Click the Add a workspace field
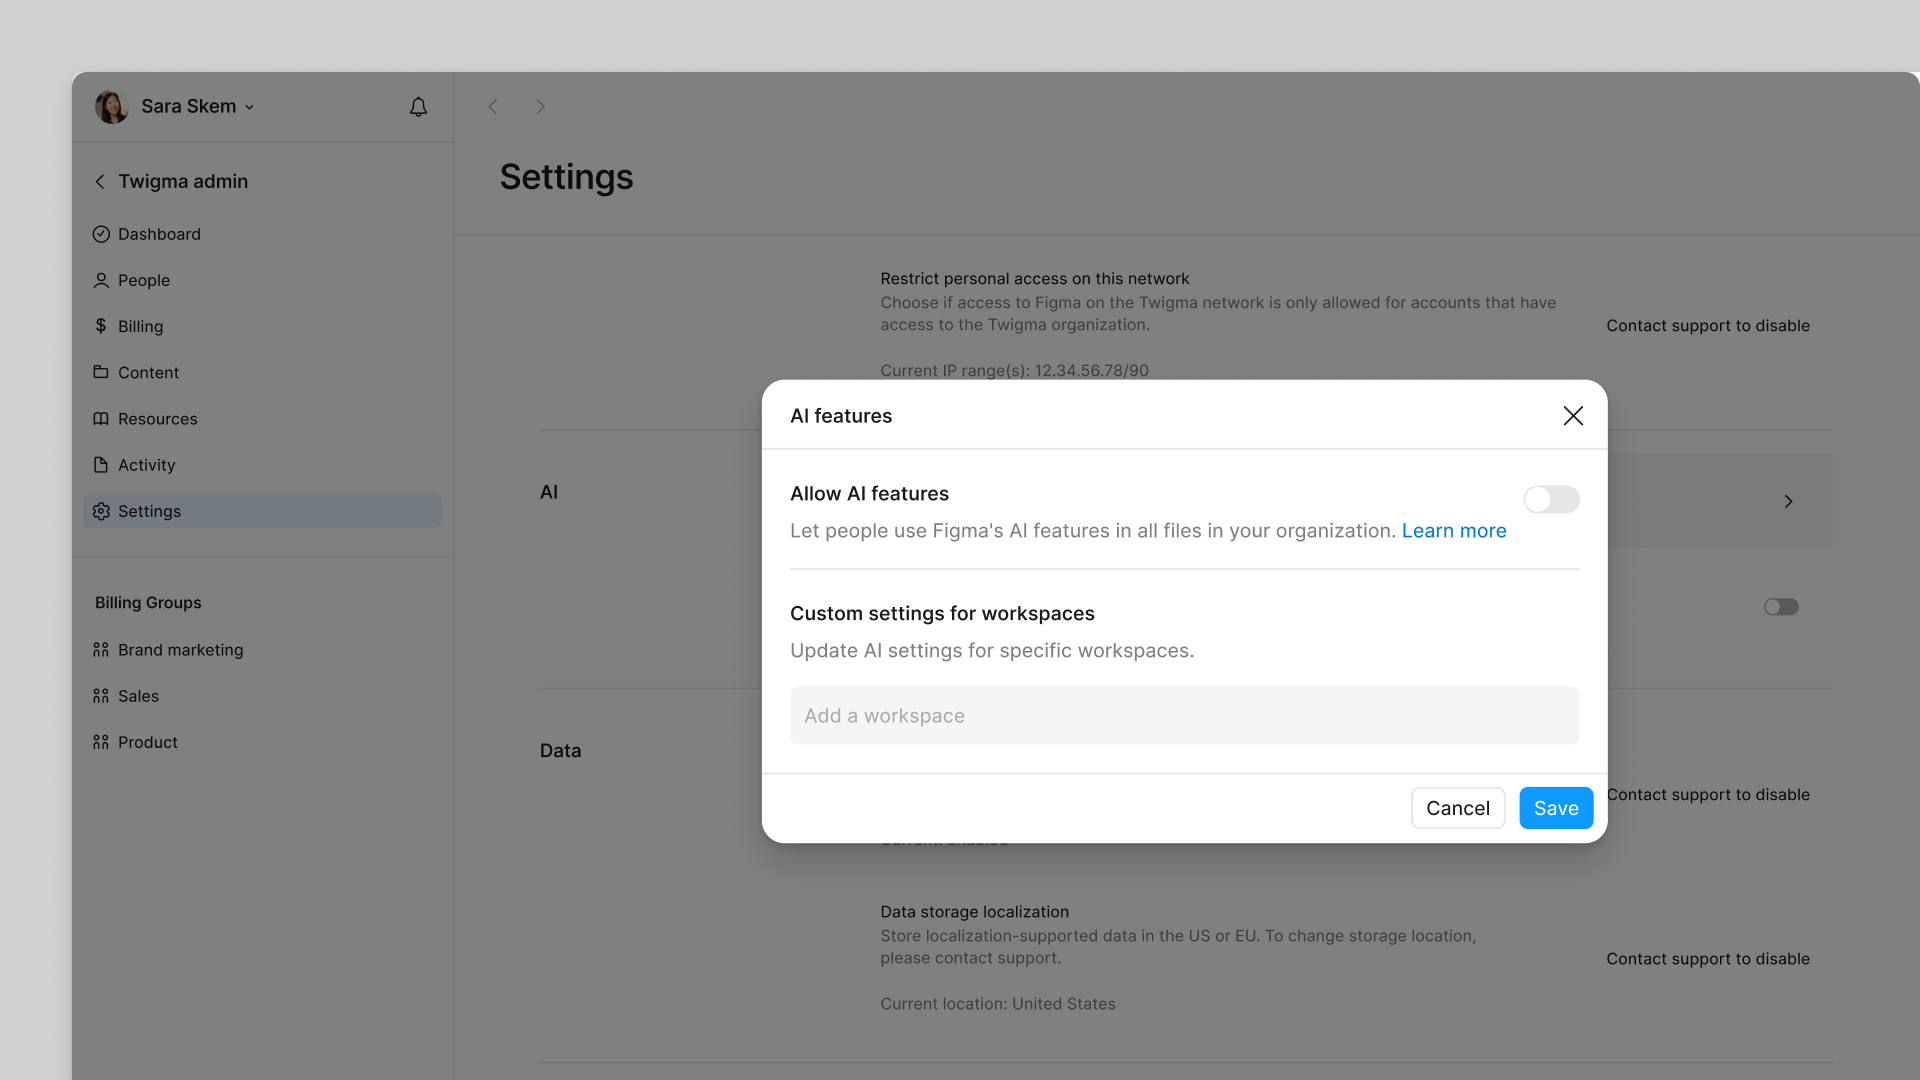The height and width of the screenshot is (1080, 1920). click(1184, 716)
